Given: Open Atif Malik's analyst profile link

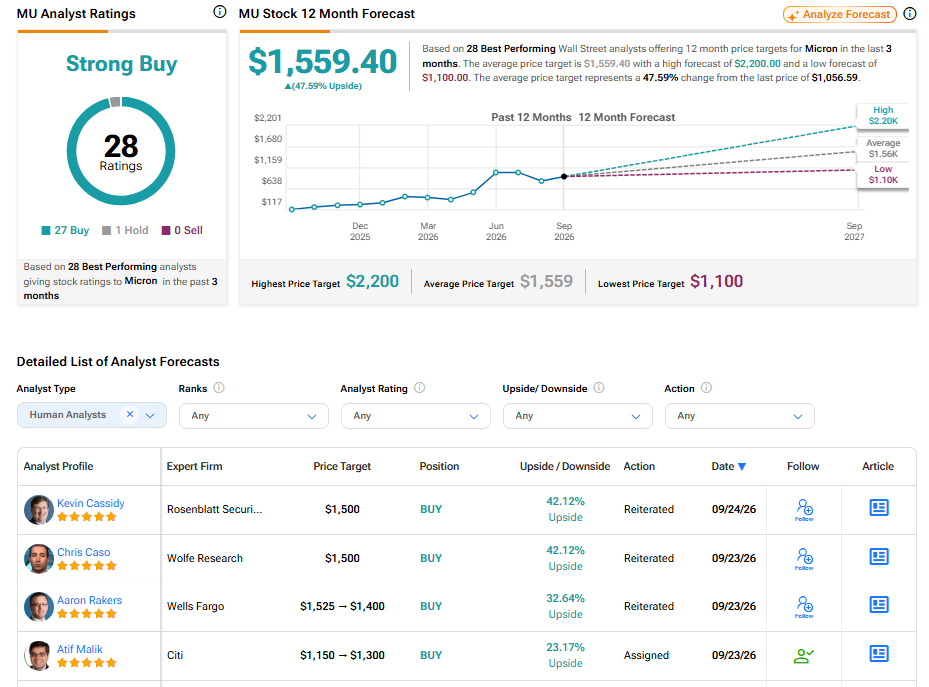Looking at the screenshot, I should [x=79, y=649].
